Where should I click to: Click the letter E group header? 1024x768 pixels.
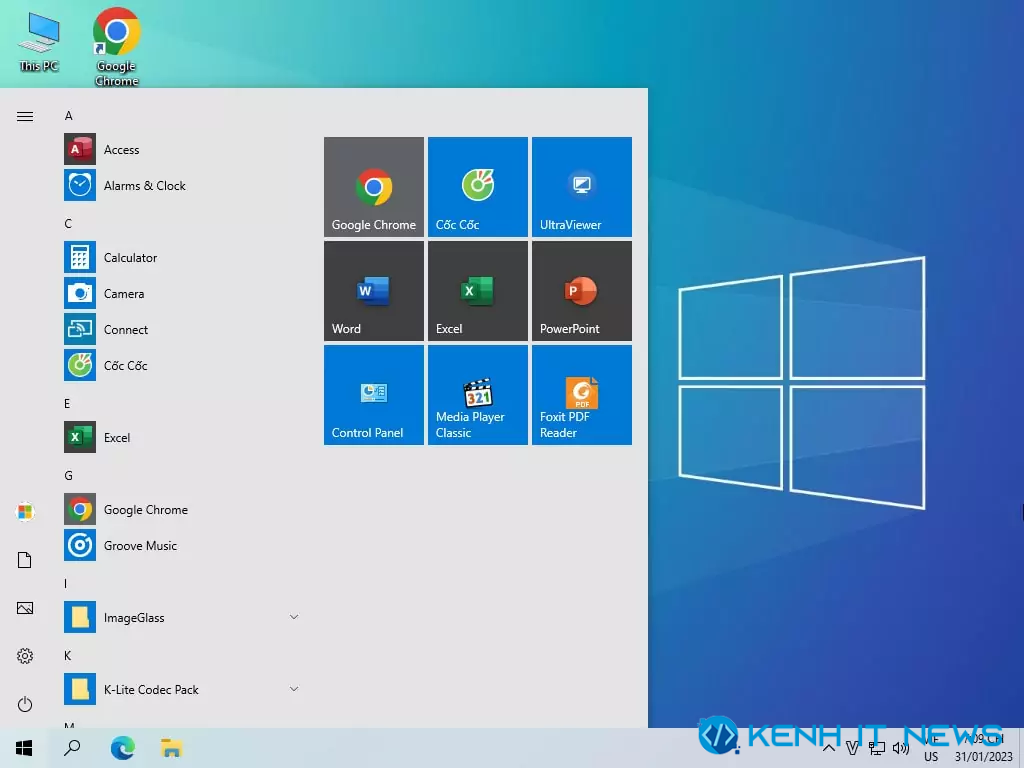67,404
